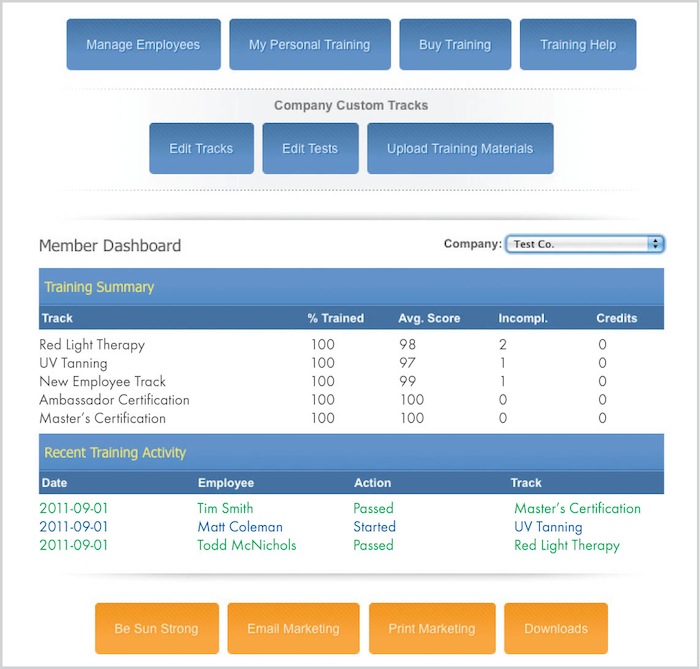
Task: Select Print Marketing button
Action: coord(431,629)
